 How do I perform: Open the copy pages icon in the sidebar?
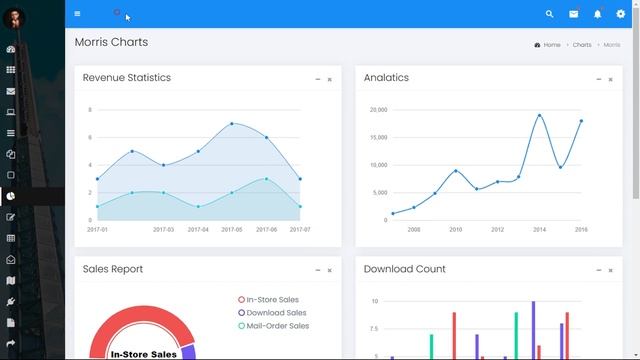tap(11, 154)
